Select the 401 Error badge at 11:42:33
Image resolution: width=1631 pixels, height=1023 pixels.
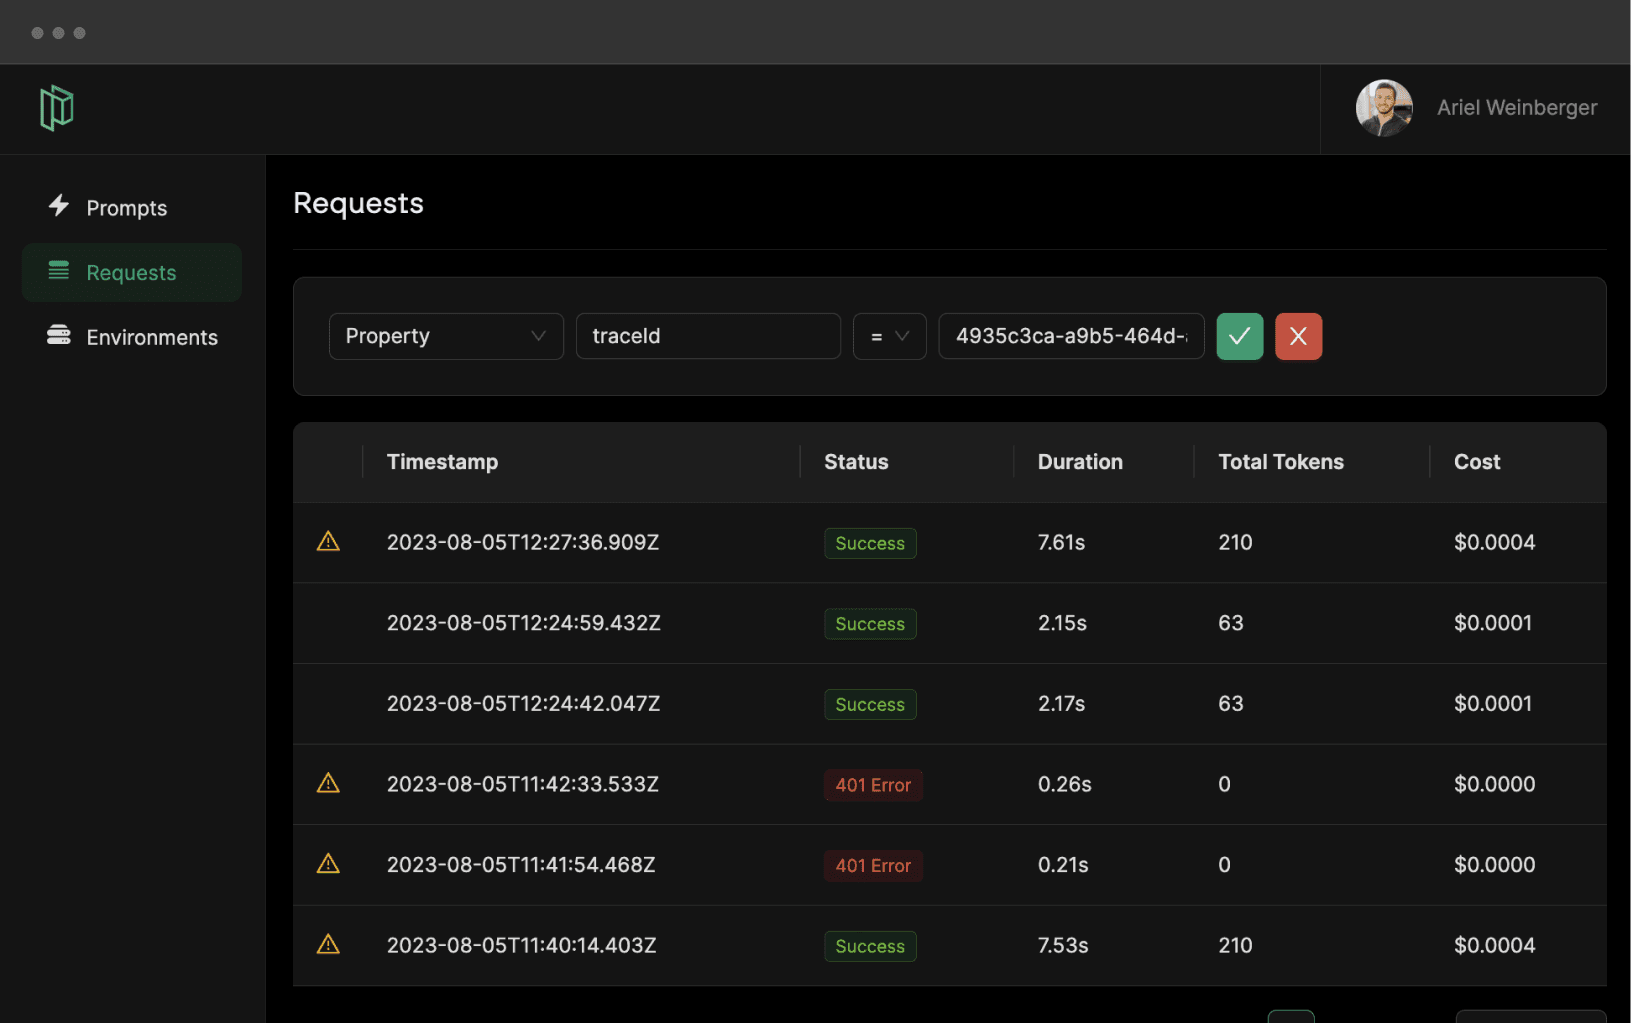873,785
